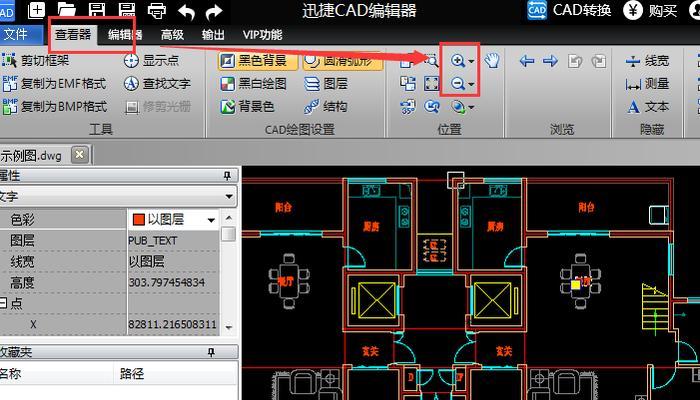Redo the last action
700x400 pixels.
point(214,11)
